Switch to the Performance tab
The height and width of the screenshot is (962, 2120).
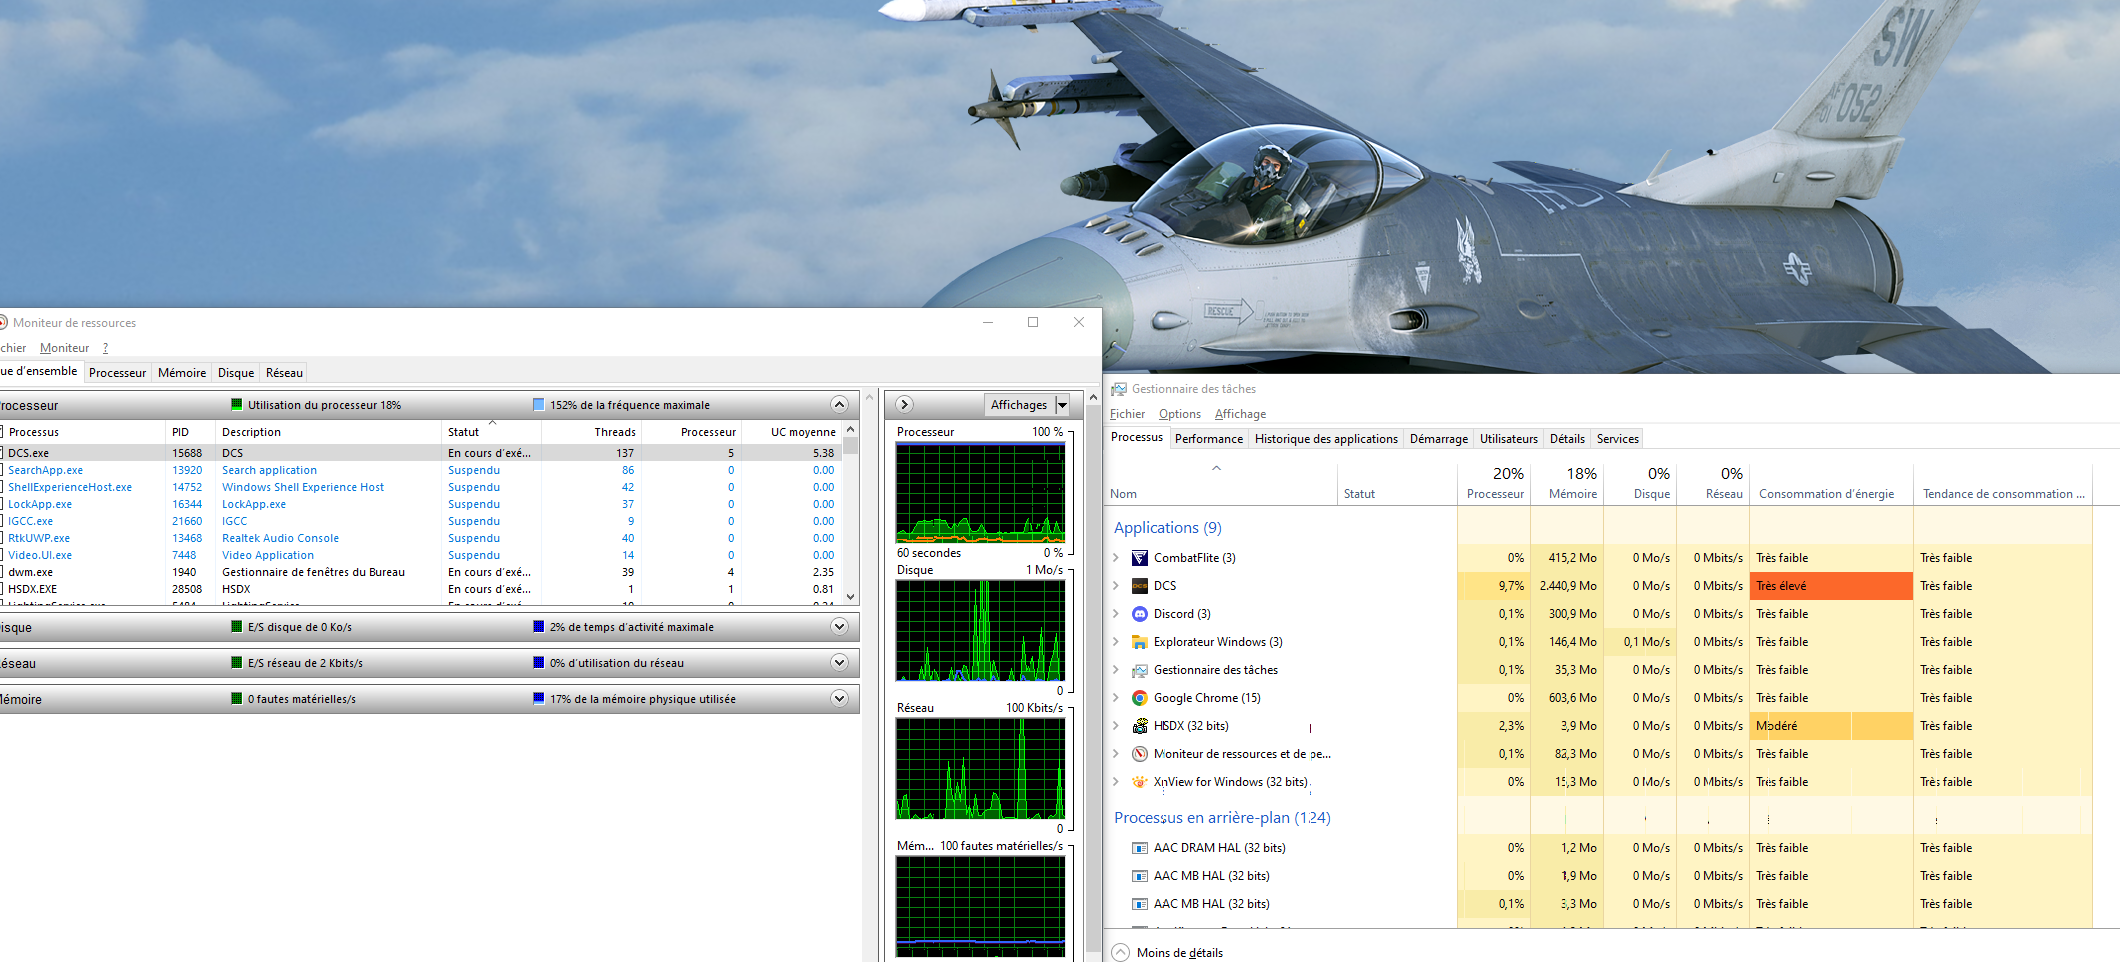coord(1209,439)
